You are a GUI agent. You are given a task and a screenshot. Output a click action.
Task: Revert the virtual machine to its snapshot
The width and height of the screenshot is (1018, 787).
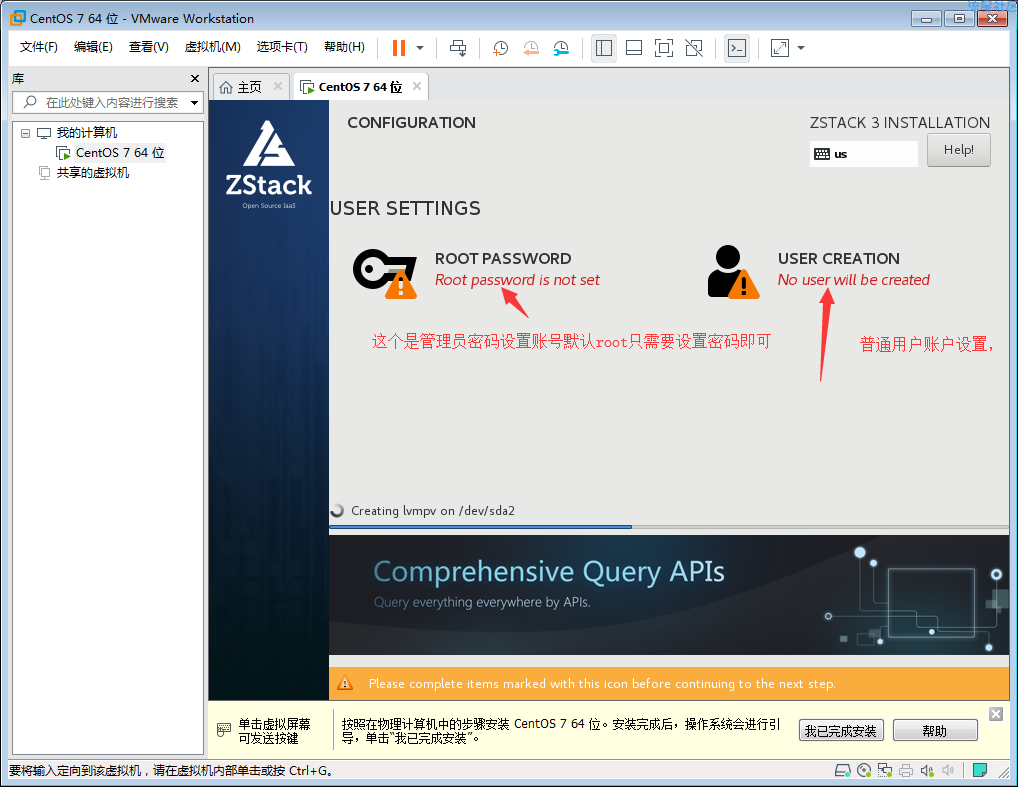[x=530, y=48]
